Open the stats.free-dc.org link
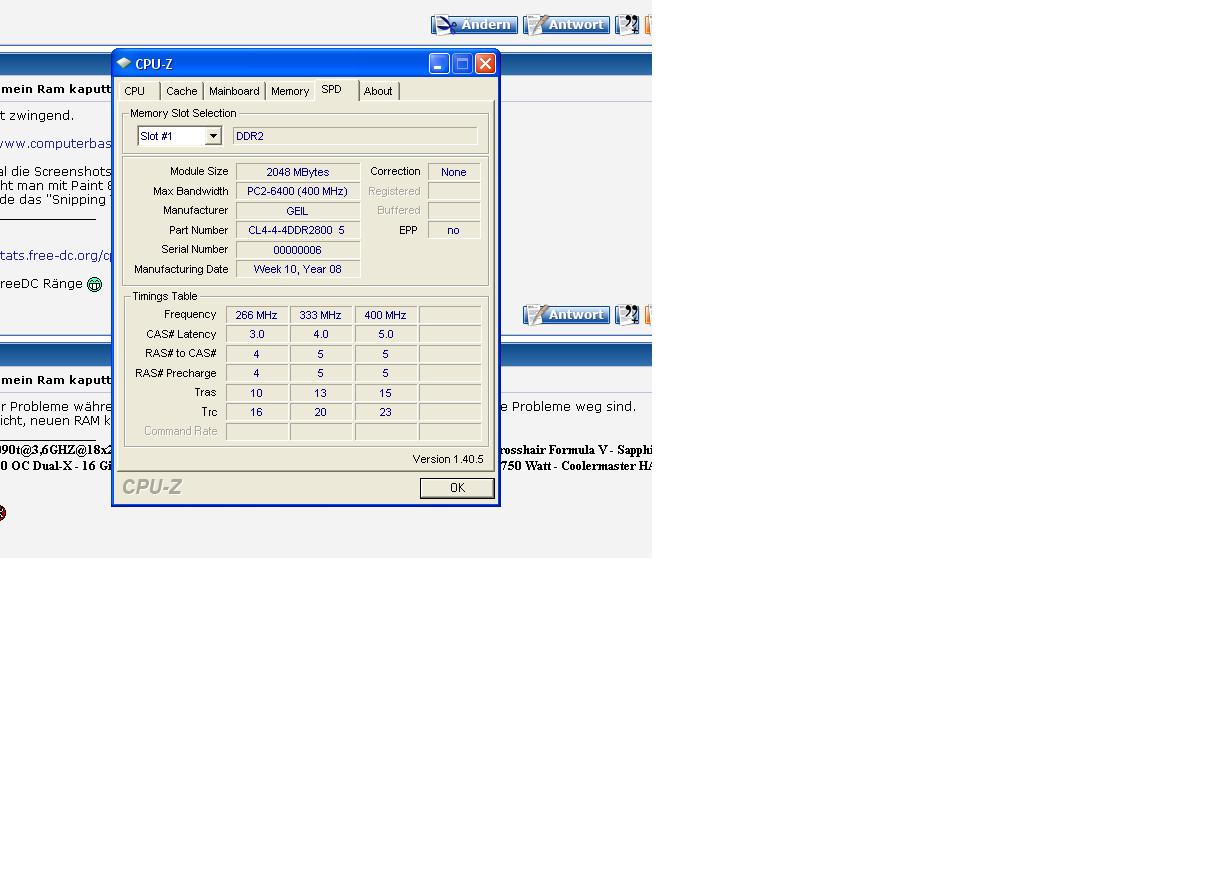 57,255
